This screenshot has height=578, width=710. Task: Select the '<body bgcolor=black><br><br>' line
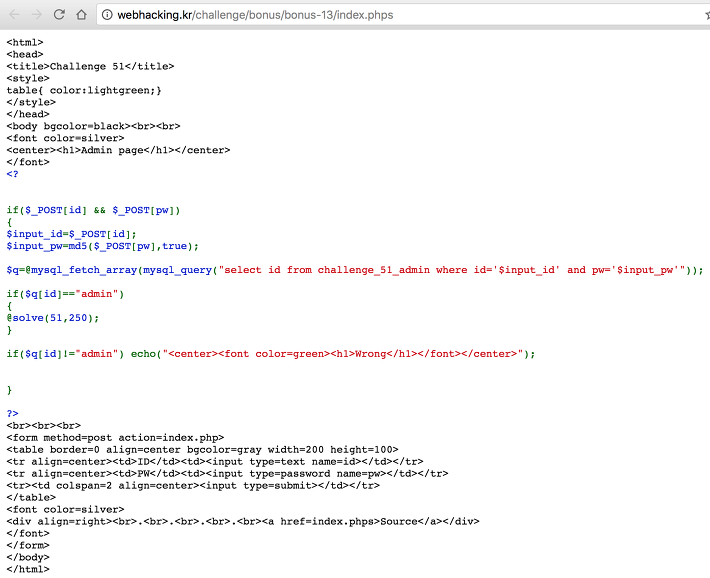click(93, 126)
